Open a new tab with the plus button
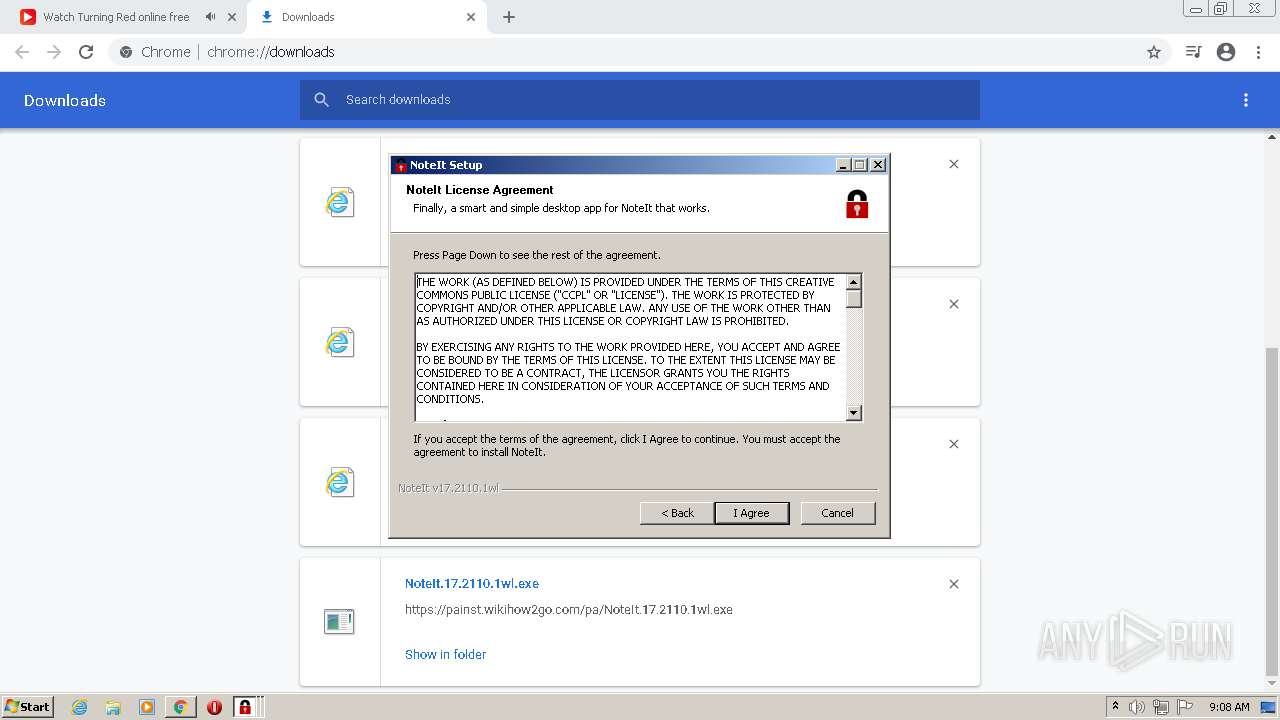The width and height of the screenshot is (1280, 720). click(x=509, y=17)
